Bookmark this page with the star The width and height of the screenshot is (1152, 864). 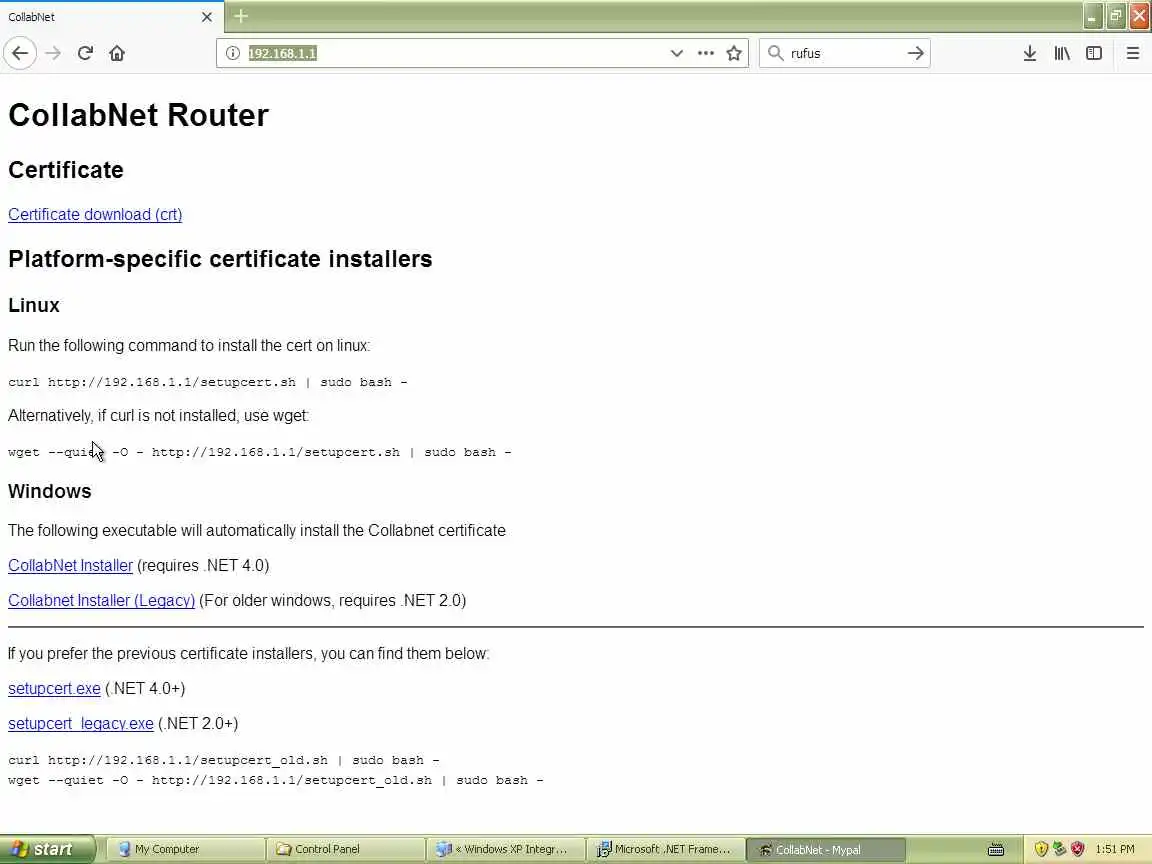pos(733,53)
